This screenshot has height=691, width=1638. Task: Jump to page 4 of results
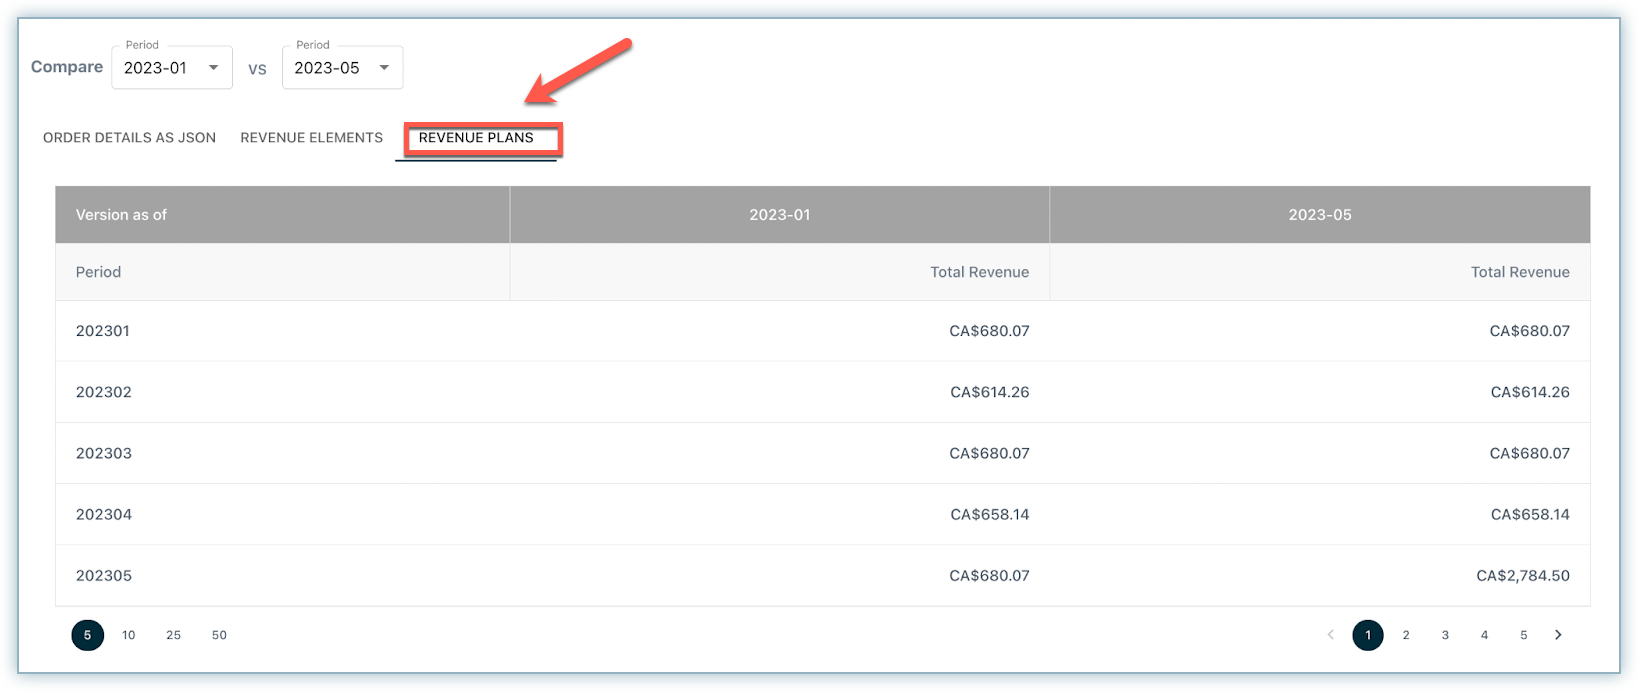(x=1484, y=635)
